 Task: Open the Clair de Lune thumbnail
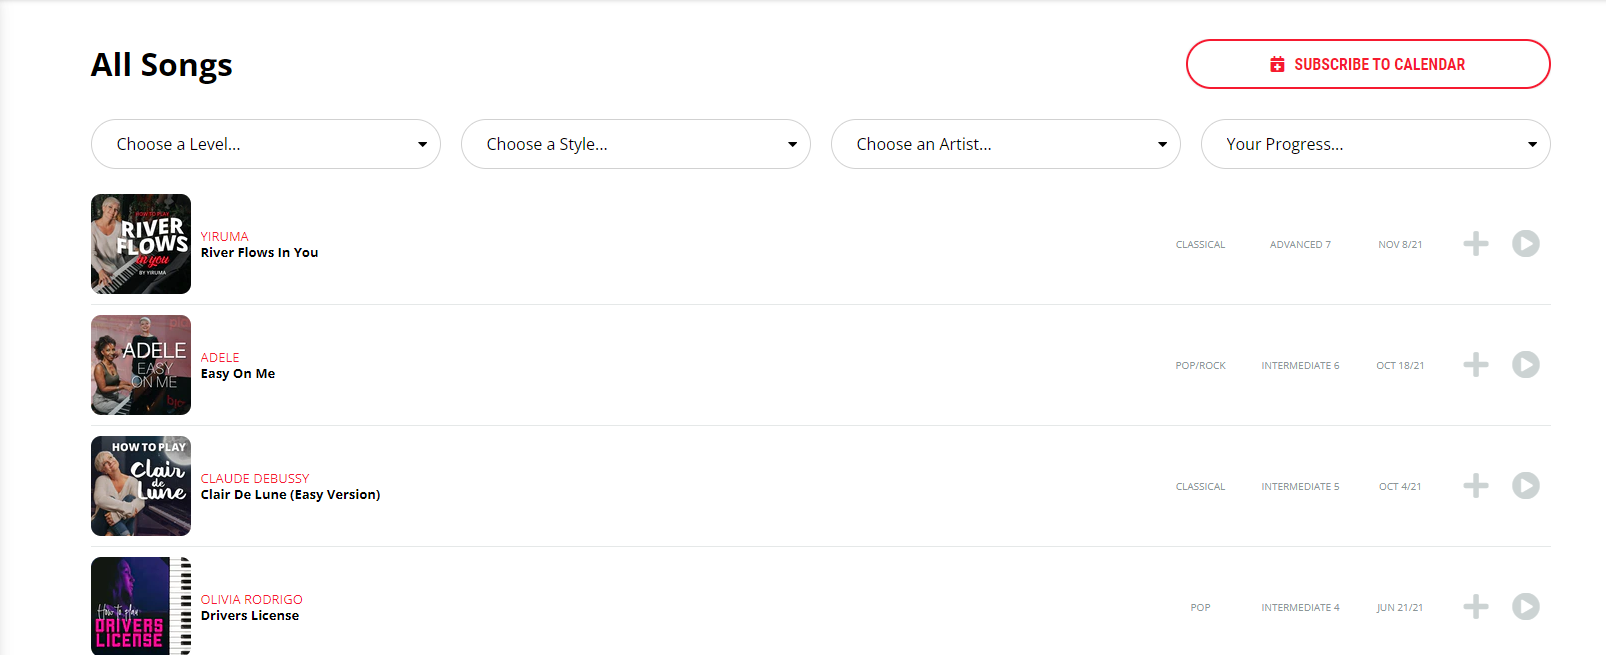[x=141, y=486]
